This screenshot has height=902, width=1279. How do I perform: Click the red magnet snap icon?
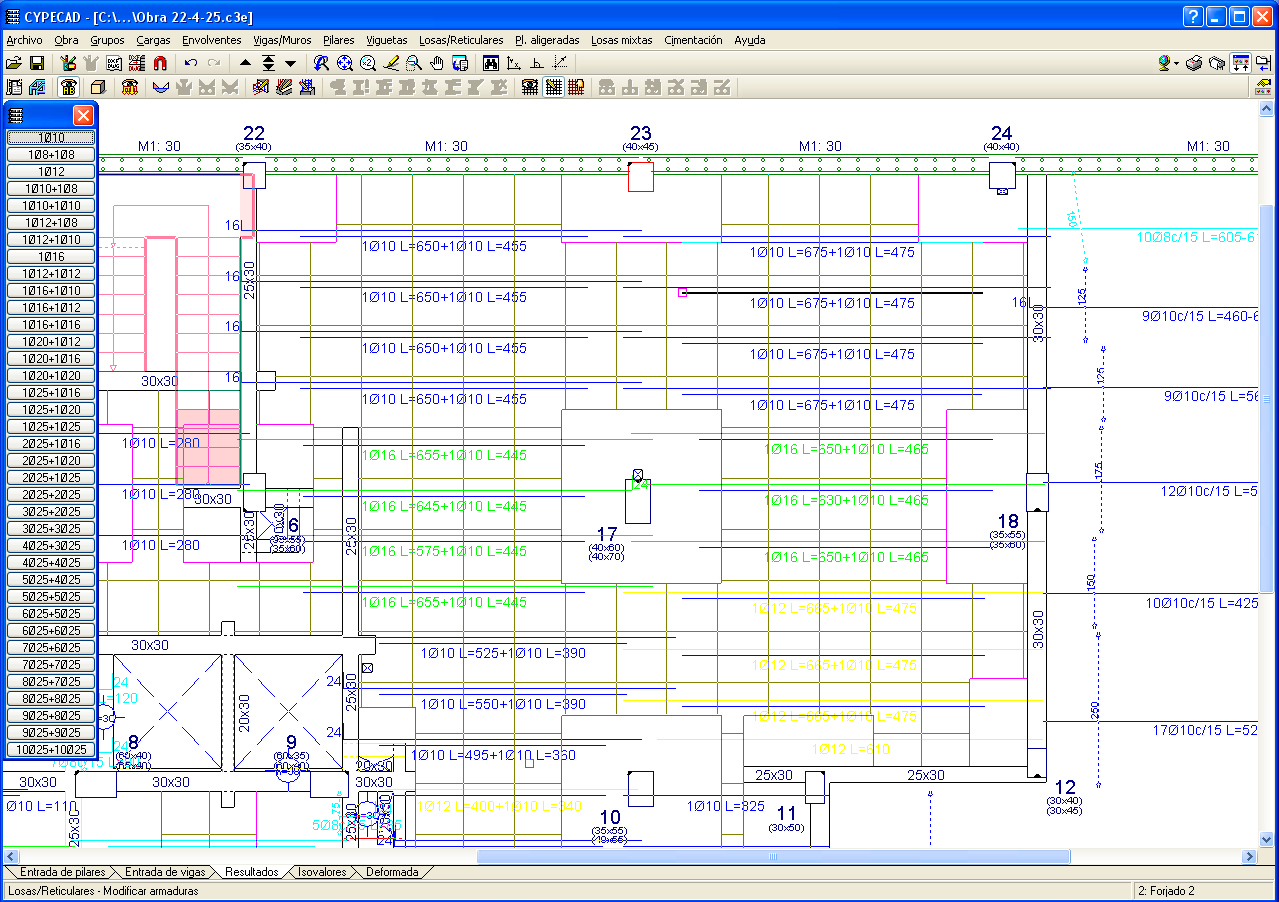pyautogui.click(x=160, y=63)
